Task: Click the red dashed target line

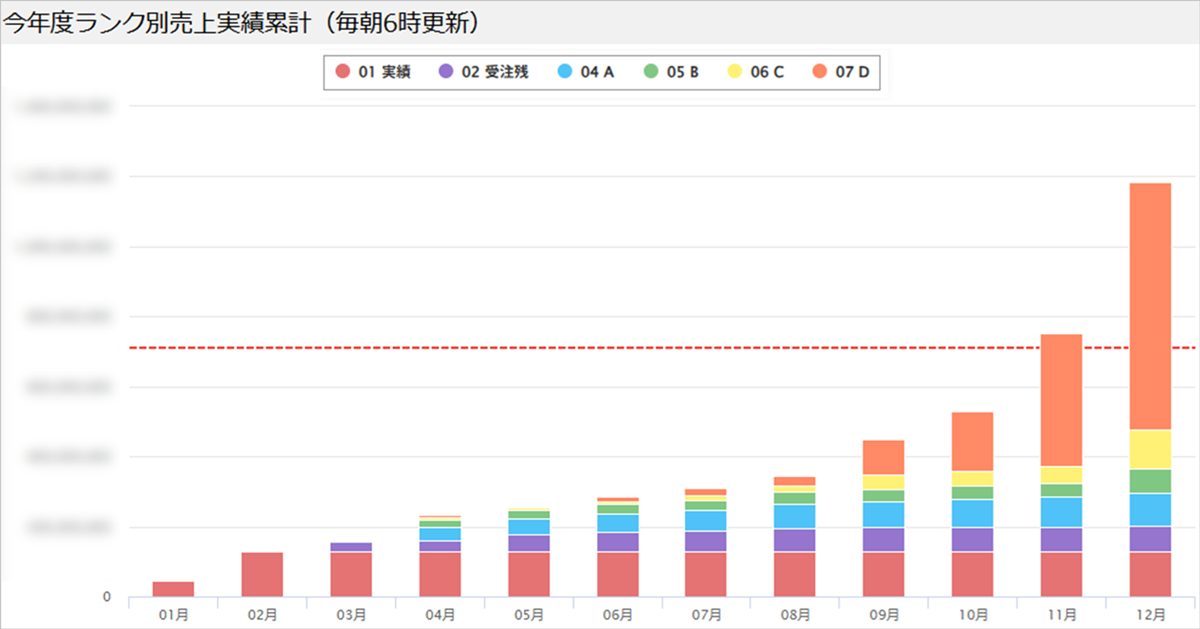Action: point(600,348)
